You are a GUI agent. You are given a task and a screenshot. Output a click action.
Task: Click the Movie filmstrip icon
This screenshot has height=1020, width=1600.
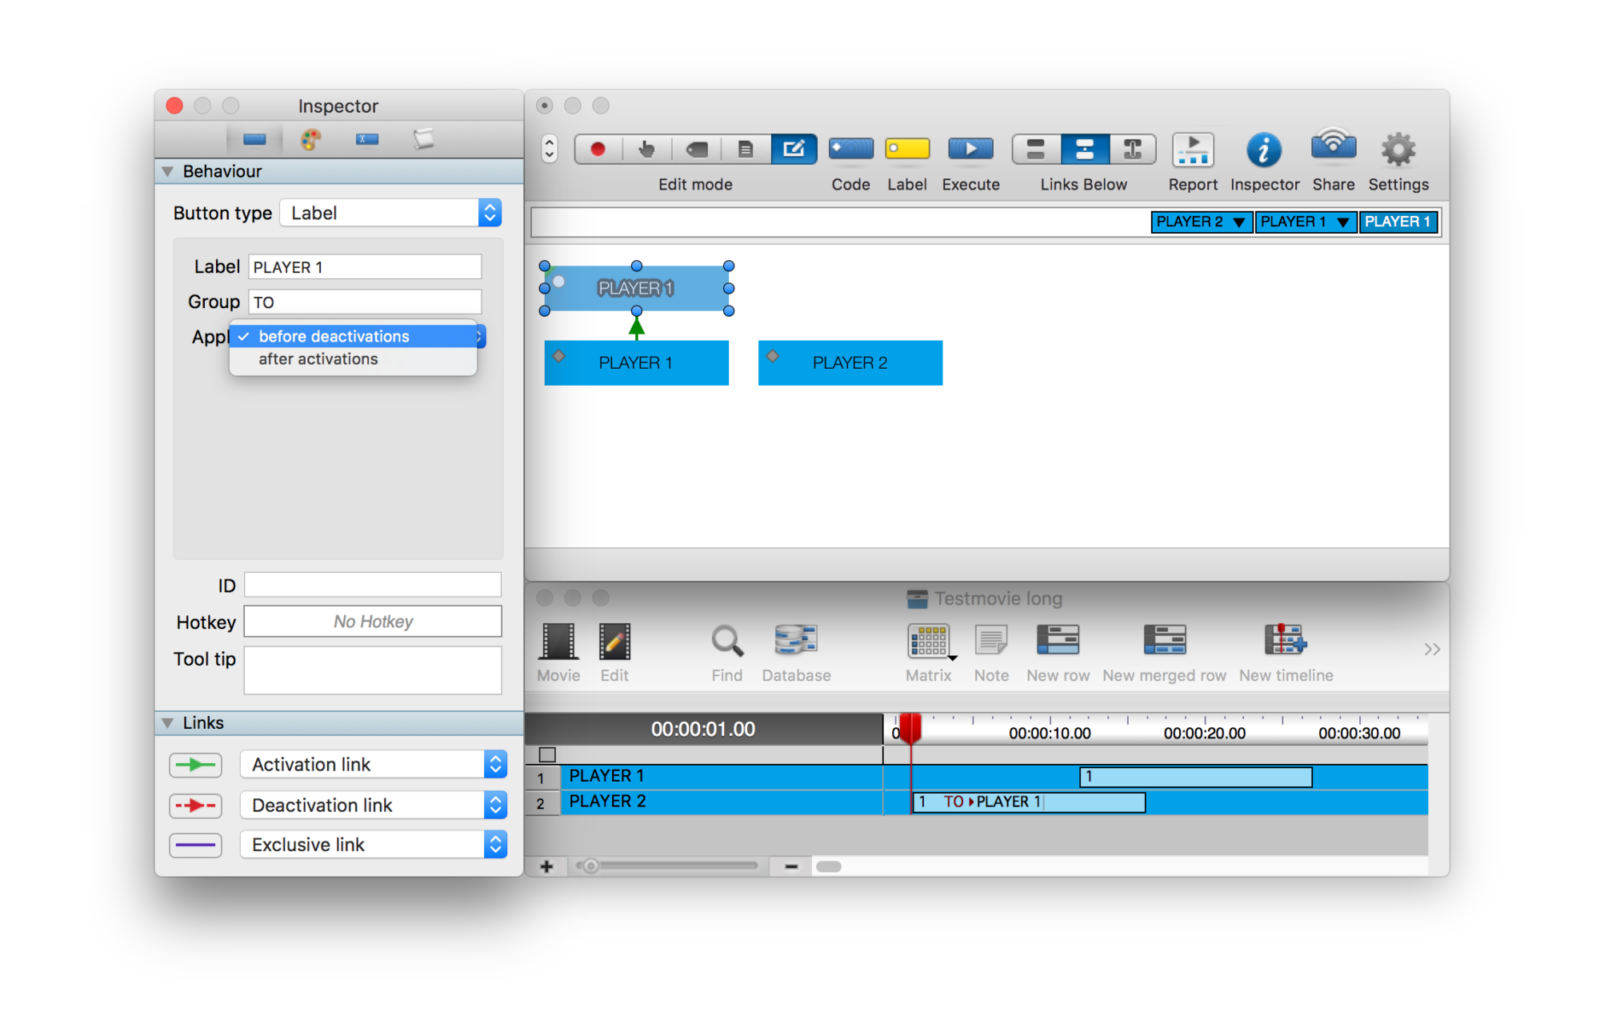[x=558, y=641]
